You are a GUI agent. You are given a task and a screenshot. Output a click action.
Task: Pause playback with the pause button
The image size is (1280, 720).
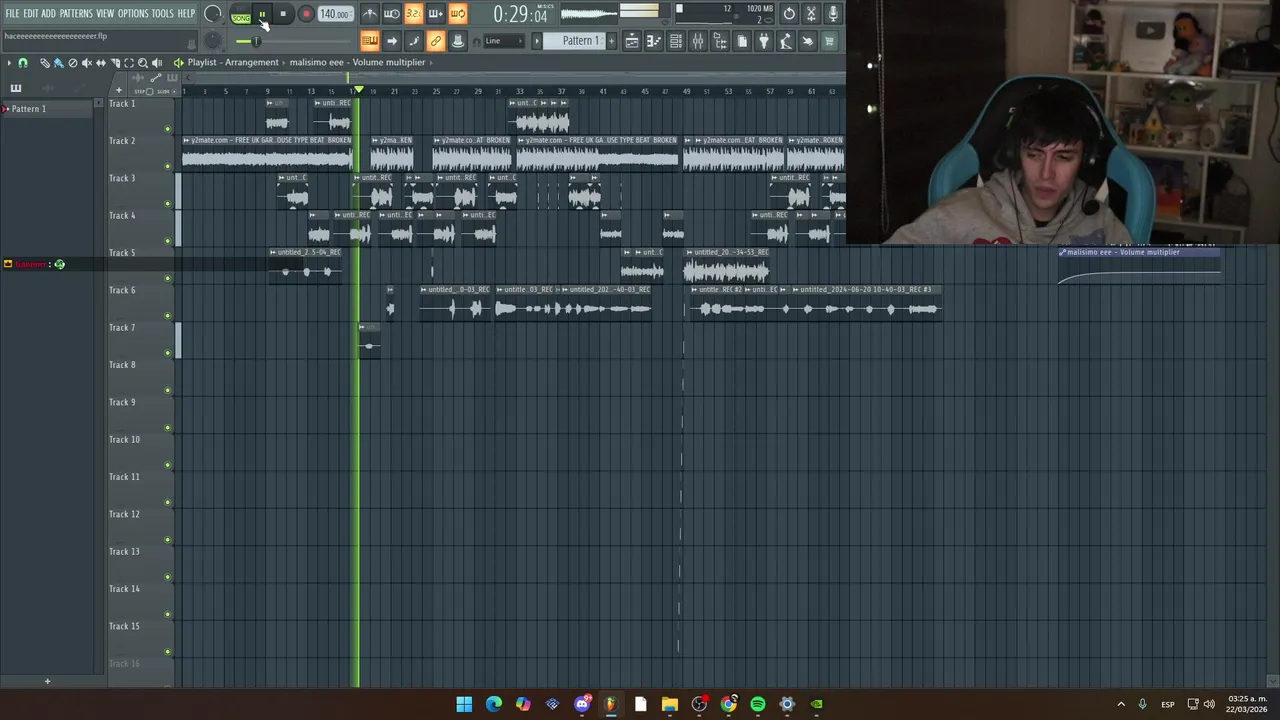(x=262, y=14)
